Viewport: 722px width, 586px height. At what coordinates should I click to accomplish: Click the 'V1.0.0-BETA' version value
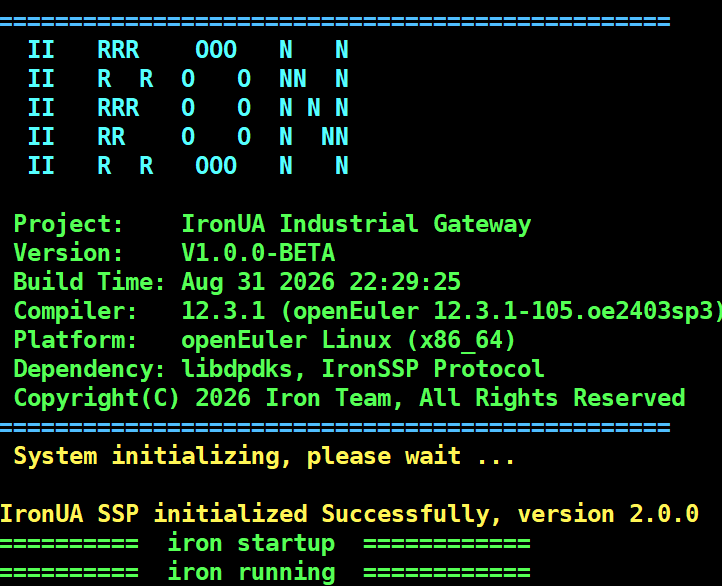coord(258,253)
